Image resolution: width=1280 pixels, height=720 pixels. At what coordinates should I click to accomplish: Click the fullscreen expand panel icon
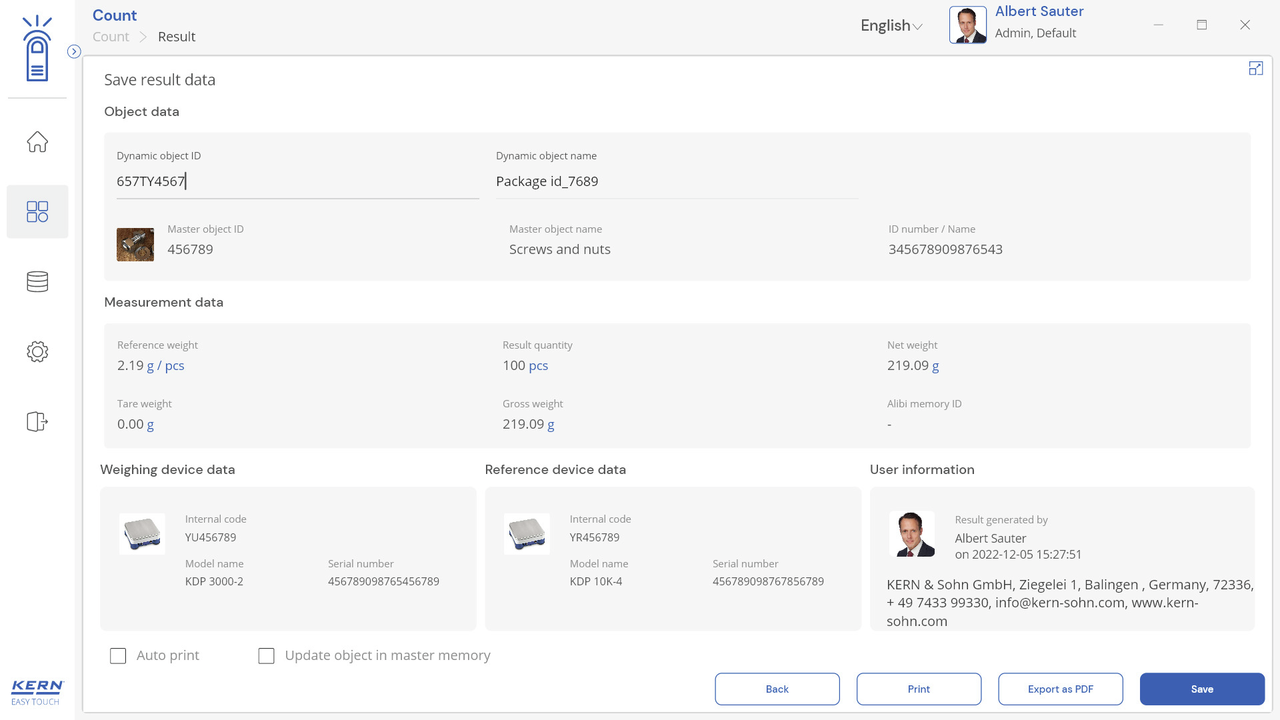pos(1256,68)
